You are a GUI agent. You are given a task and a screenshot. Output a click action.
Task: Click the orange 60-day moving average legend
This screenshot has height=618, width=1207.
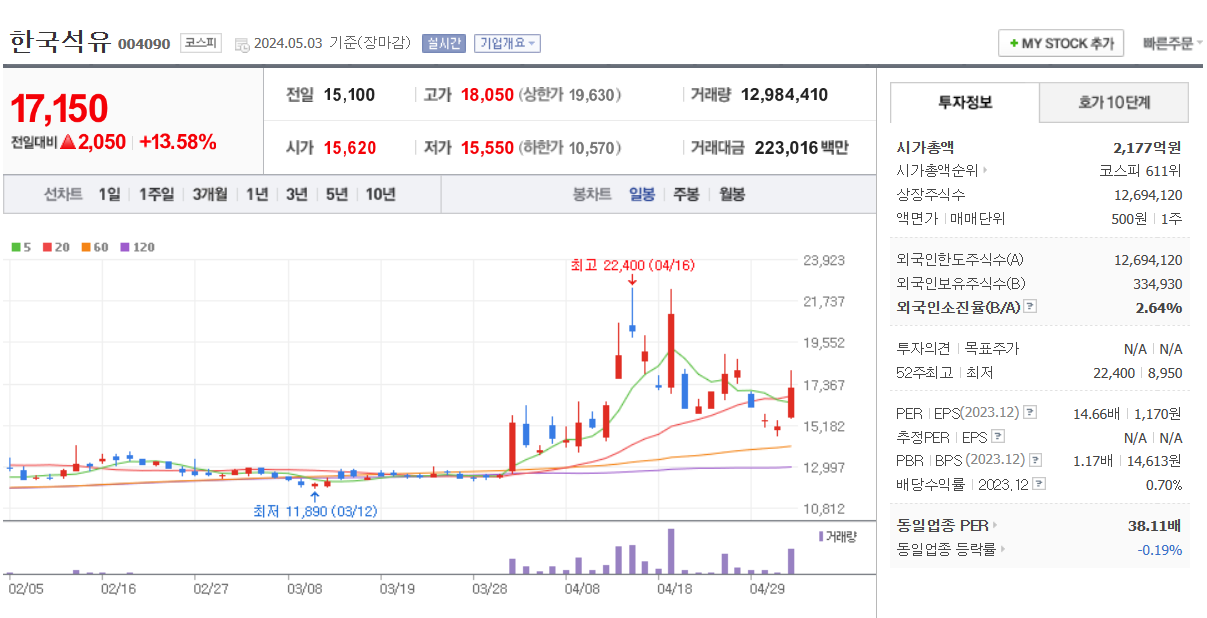pos(94,246)
